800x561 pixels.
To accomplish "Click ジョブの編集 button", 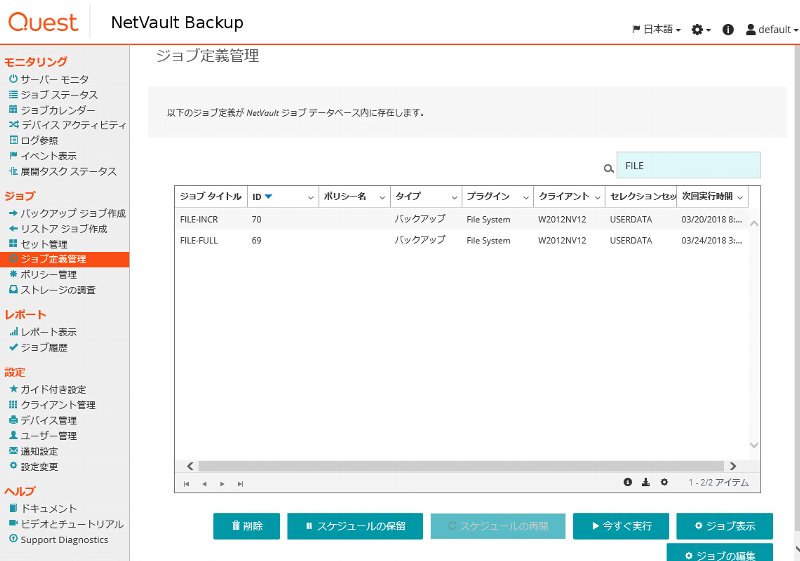I will click(720, 553).
